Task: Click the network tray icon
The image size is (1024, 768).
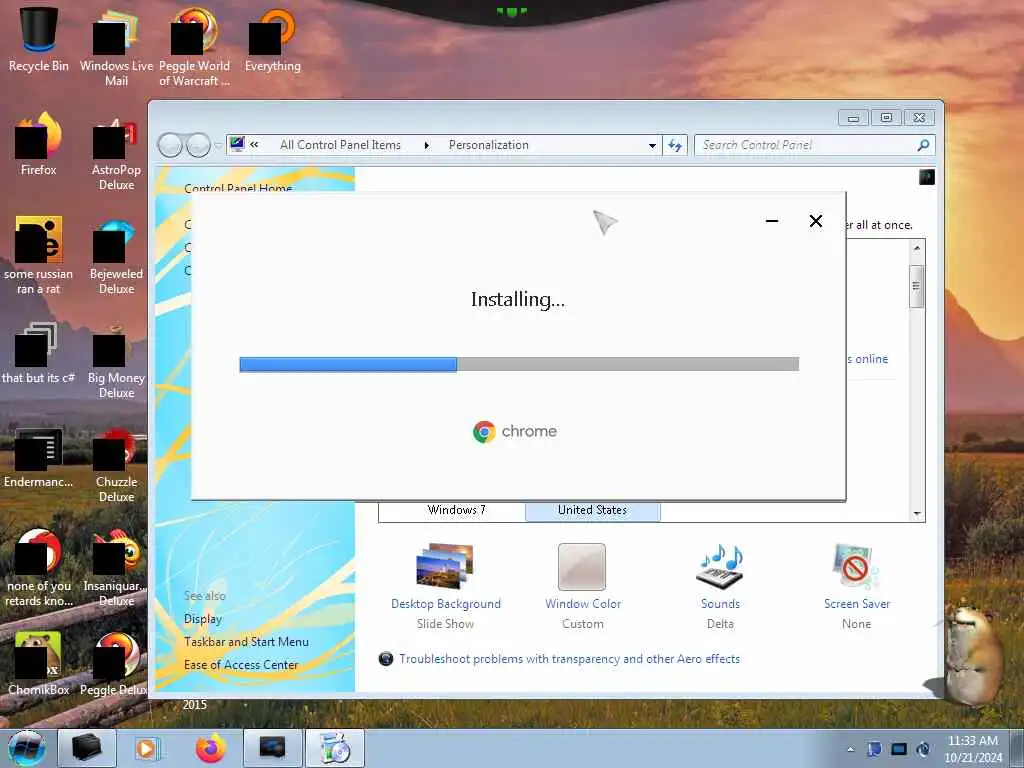Action: click(899, 749)
